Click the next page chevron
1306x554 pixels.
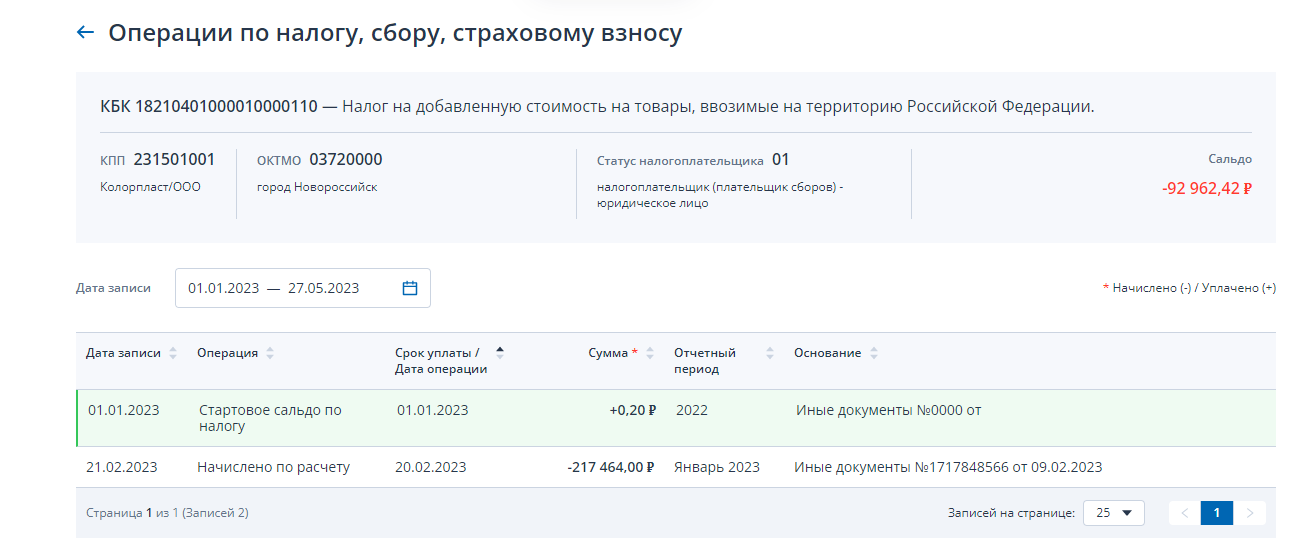[x=1250, y=513]
